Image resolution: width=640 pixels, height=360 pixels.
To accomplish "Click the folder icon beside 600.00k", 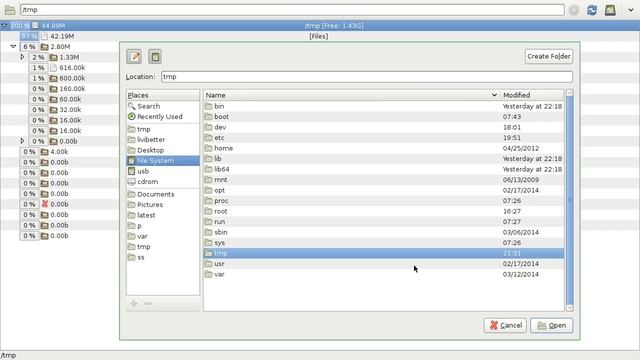I will click(53, 78).
